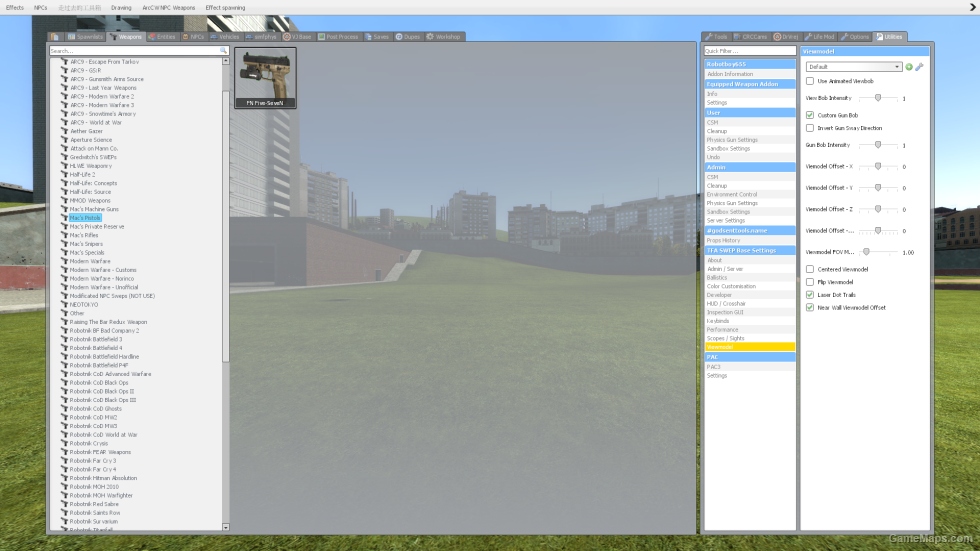Switch to the Entities tab

(x=162, y=37)
